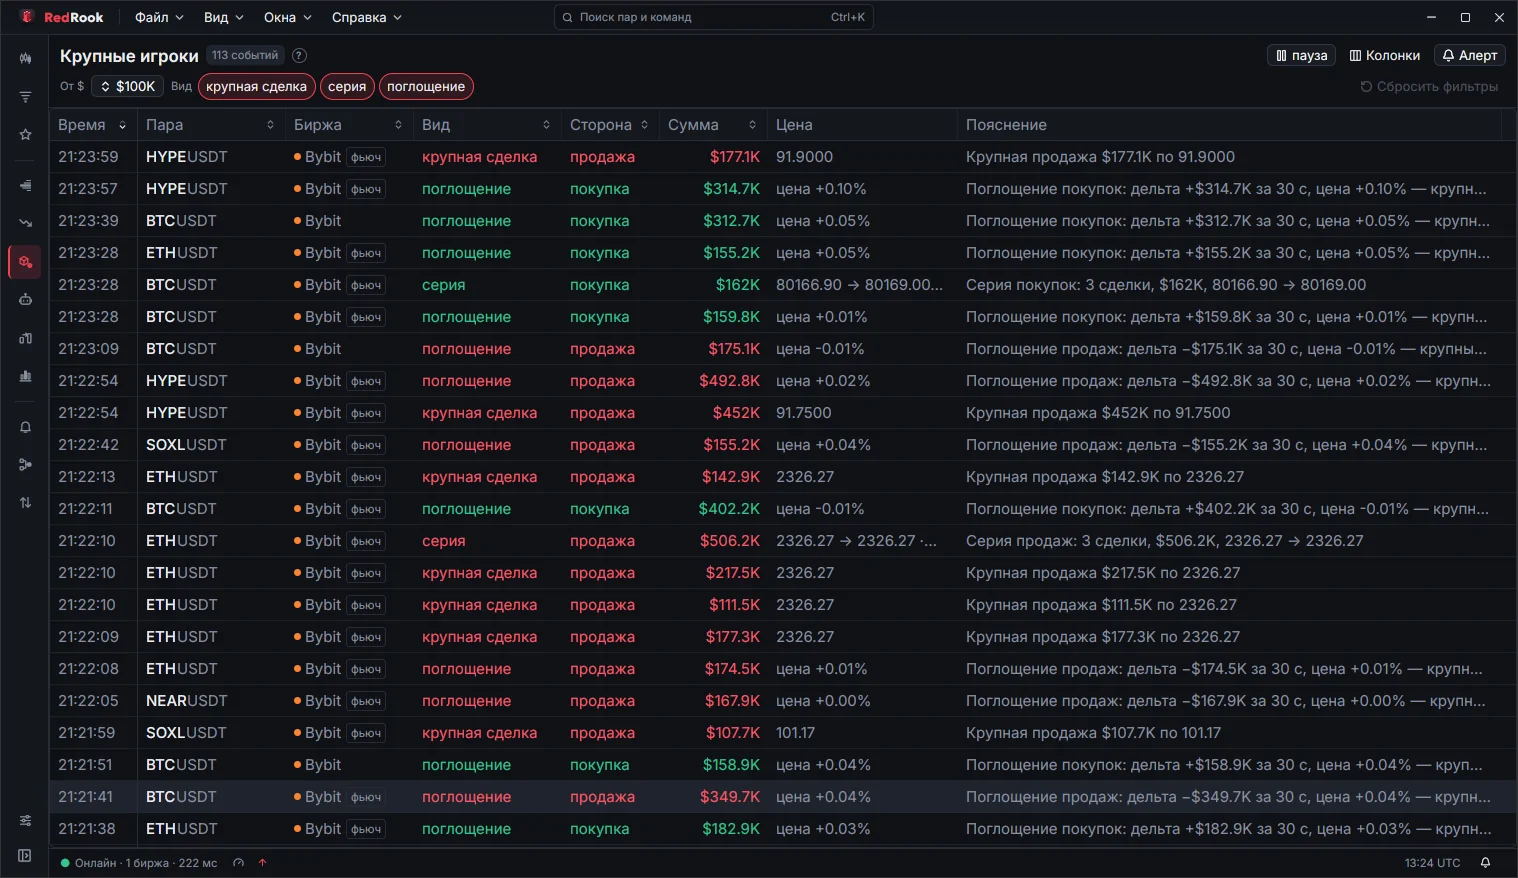Click the speedometer icon in status bar

pos(238,863)
